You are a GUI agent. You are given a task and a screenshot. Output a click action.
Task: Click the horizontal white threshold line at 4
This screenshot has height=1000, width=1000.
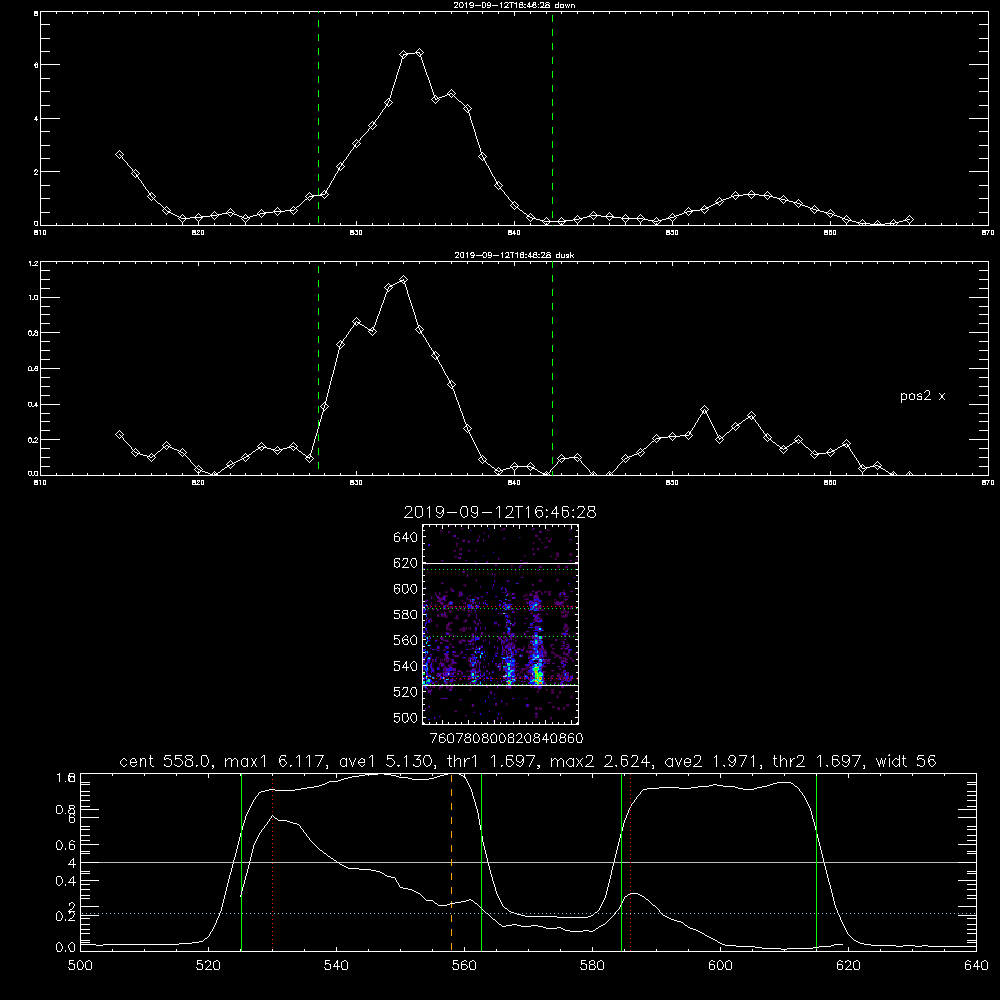(x=528, y=862)
